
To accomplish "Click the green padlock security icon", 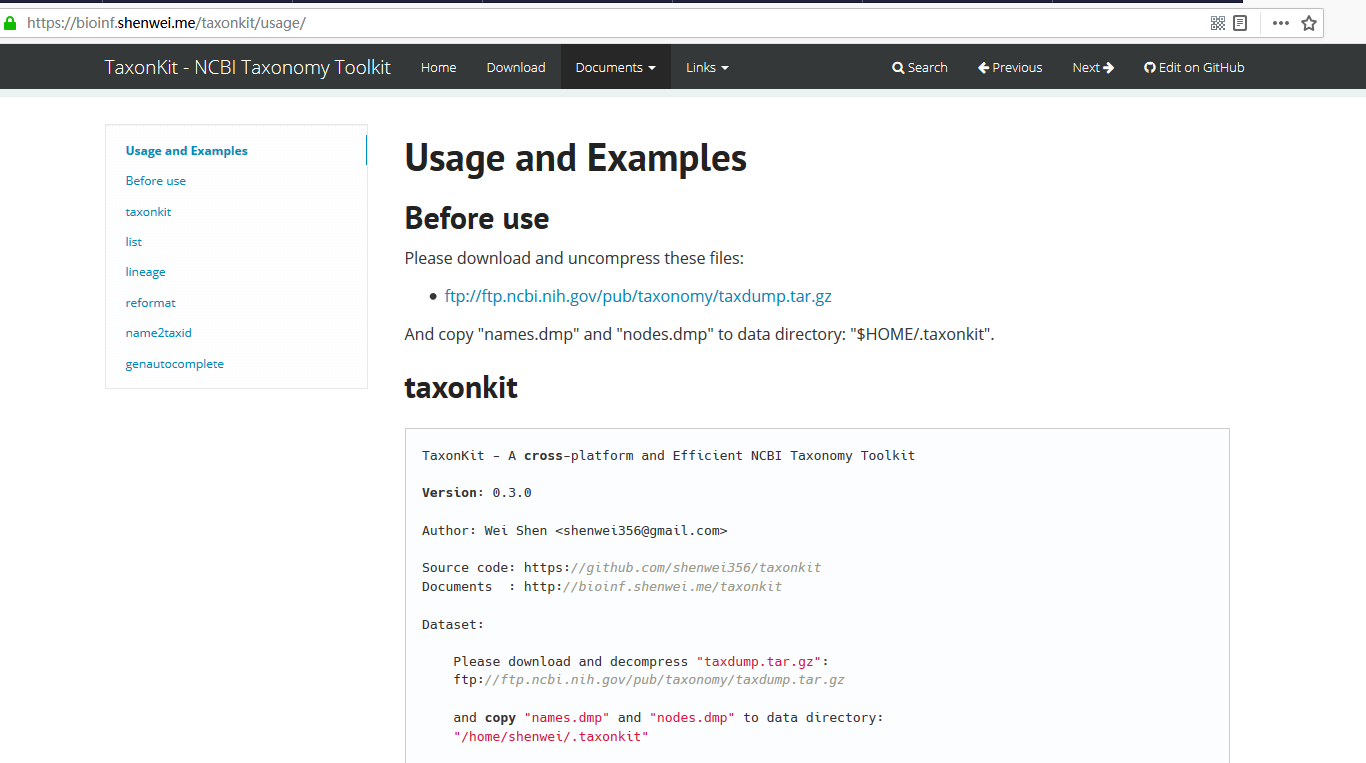I will tap(11, 22).
